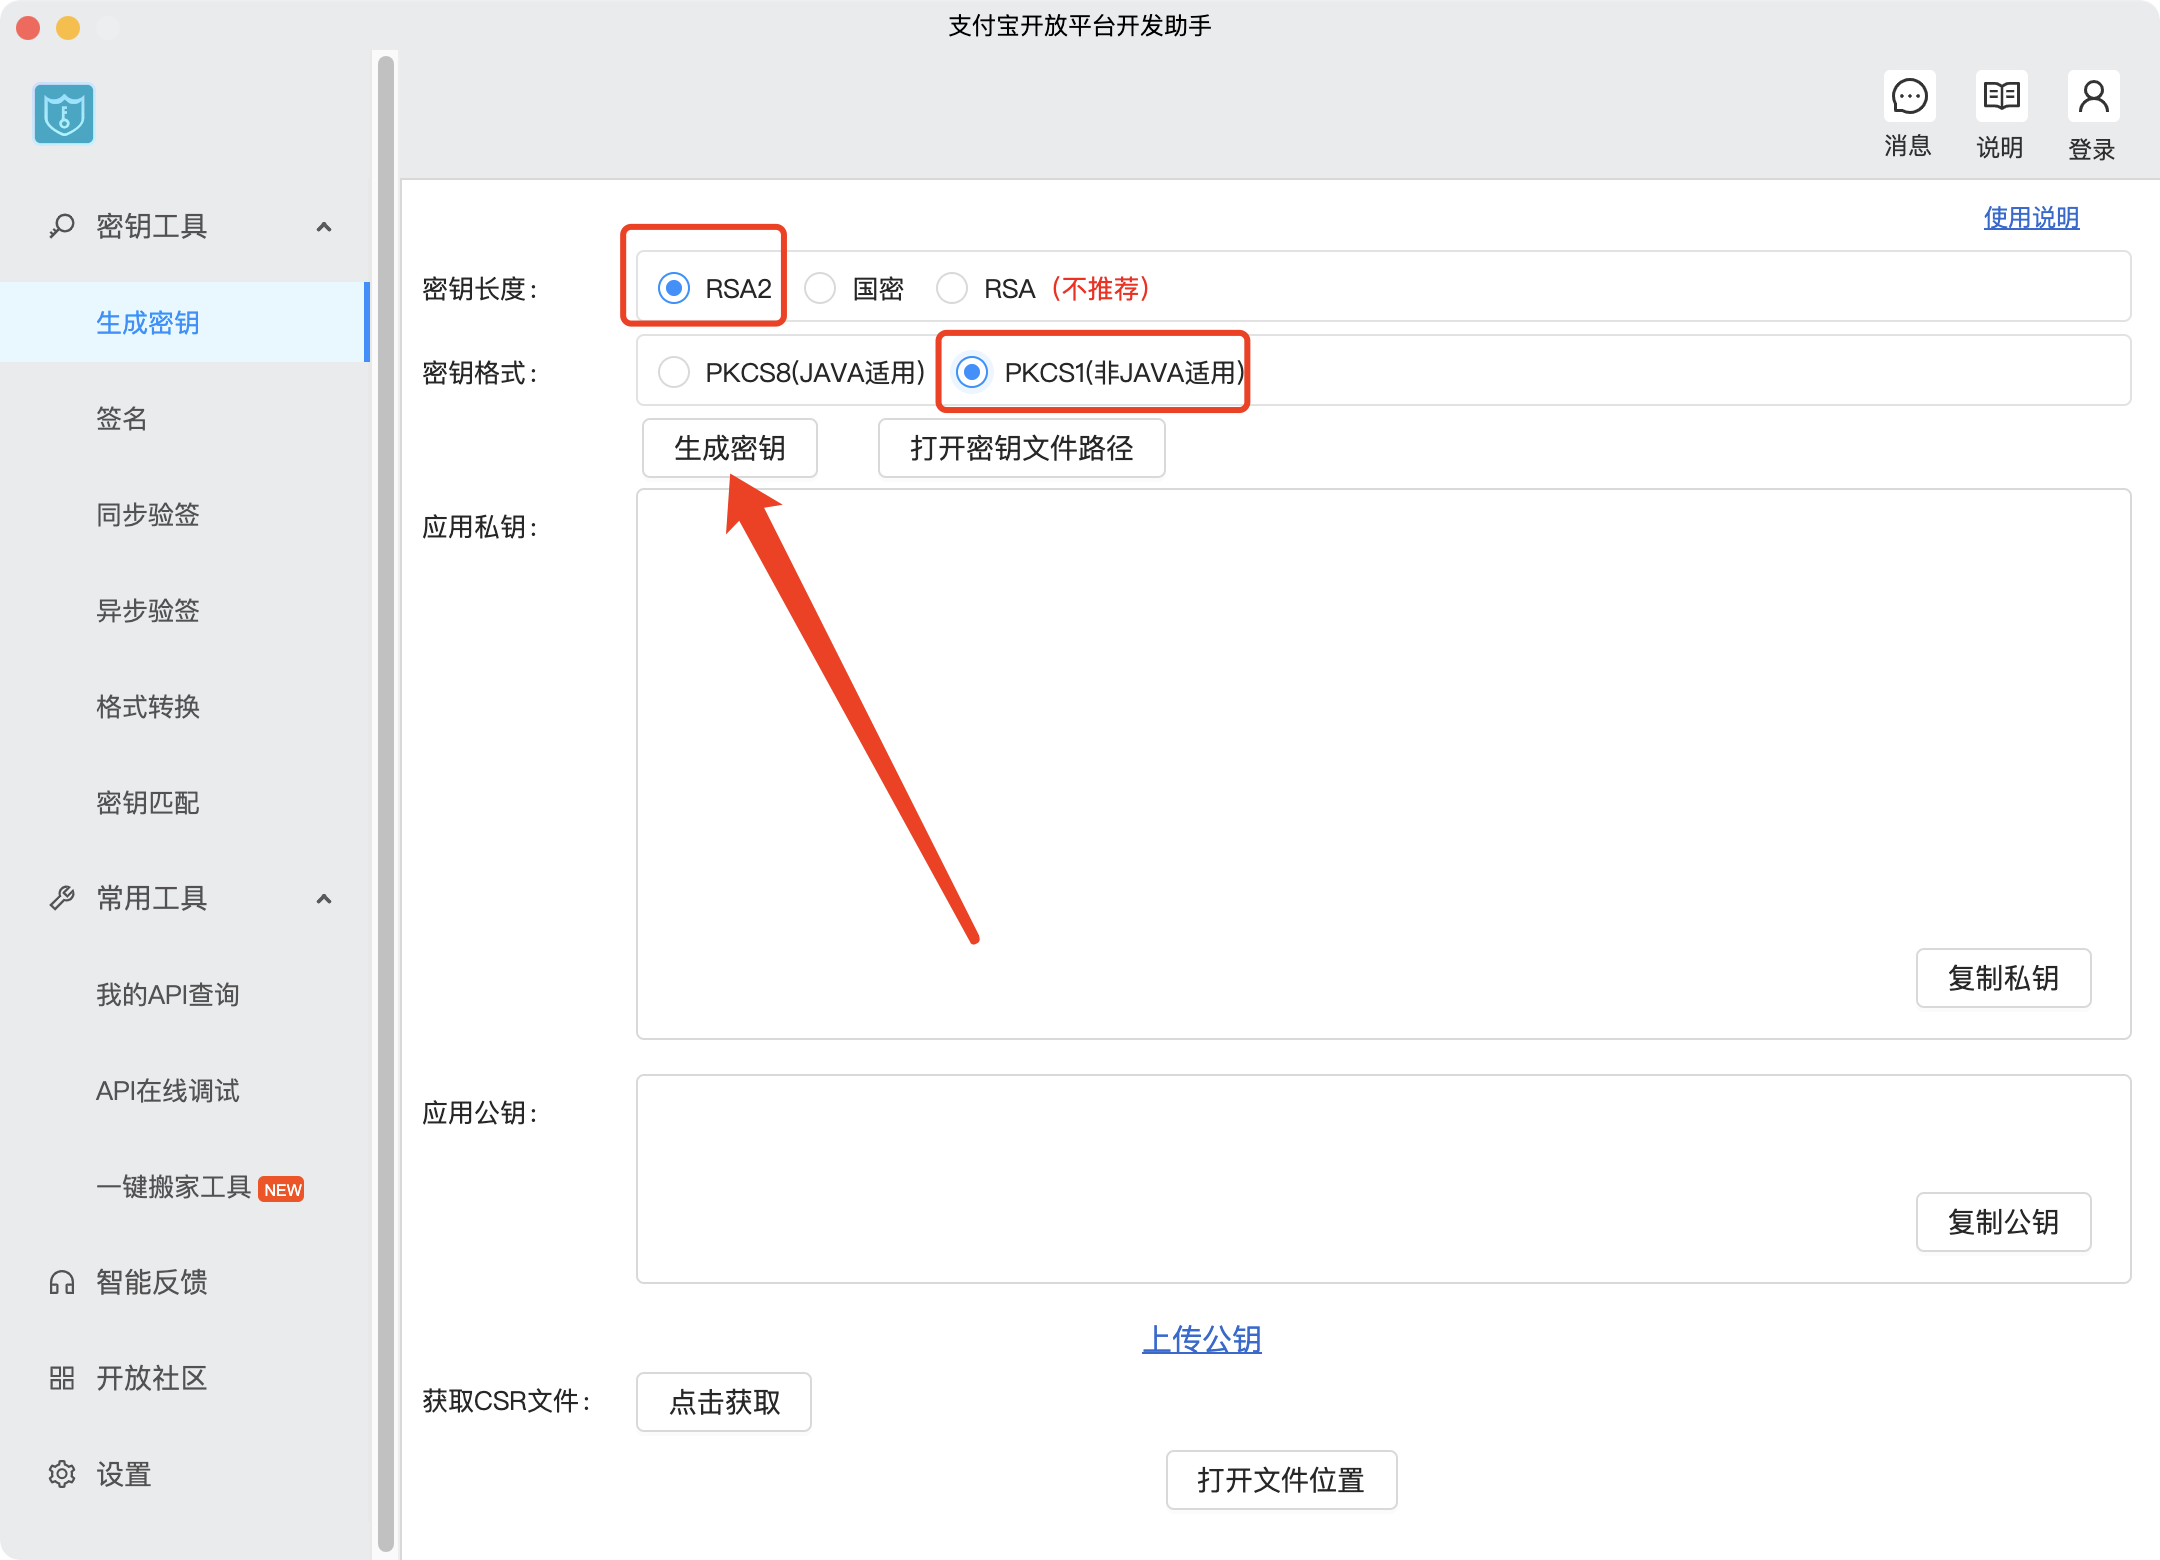2160x1560 pixels.
Task: Click the red close window button
Action: [28, 28]
